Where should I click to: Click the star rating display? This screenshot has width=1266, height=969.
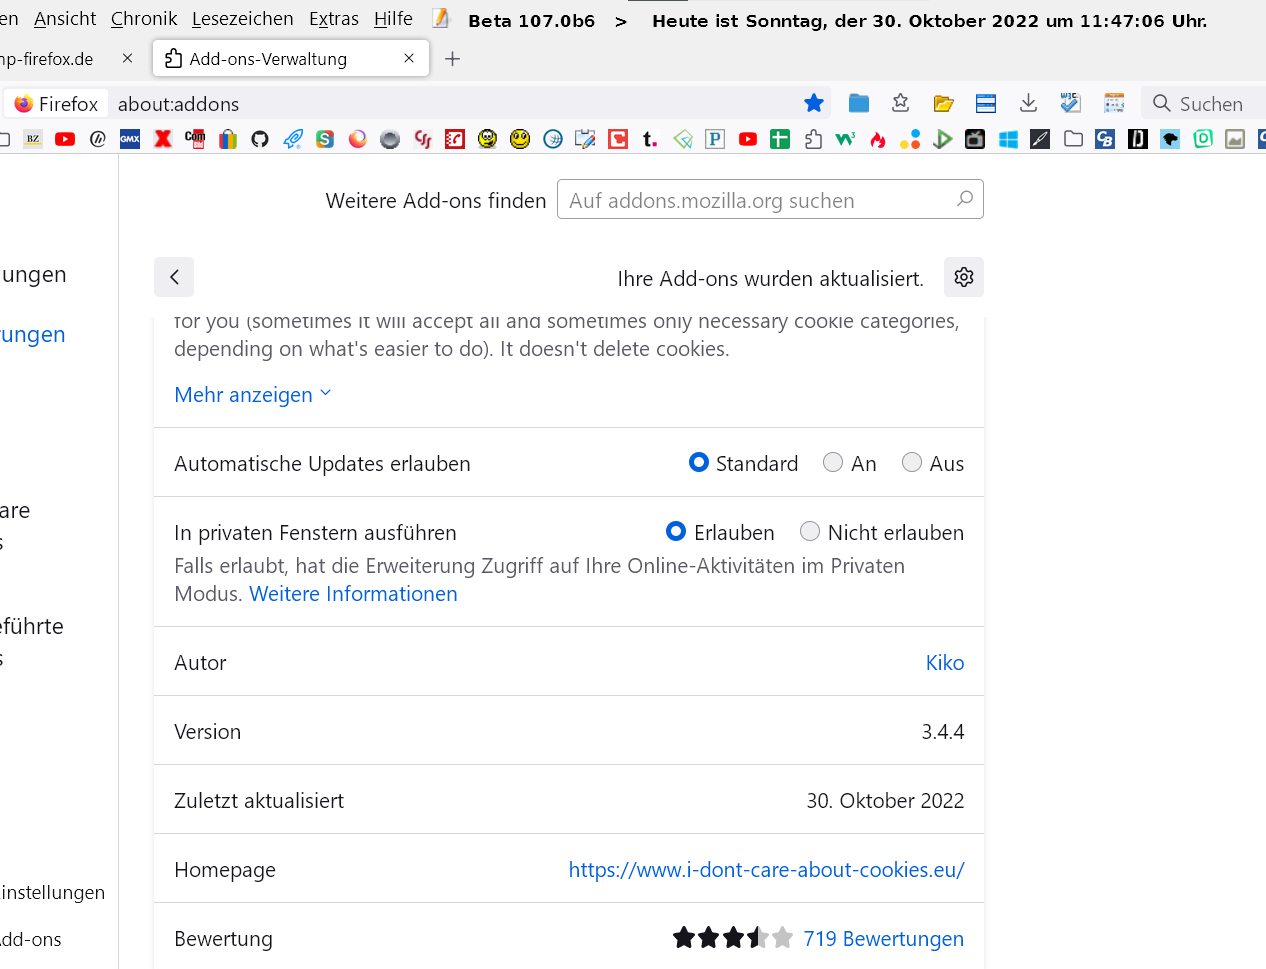click(733, 938)
